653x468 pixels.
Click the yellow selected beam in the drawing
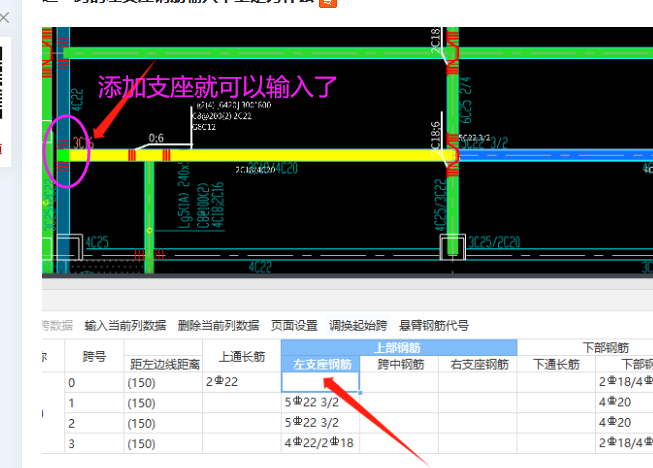tap(260, 155)
